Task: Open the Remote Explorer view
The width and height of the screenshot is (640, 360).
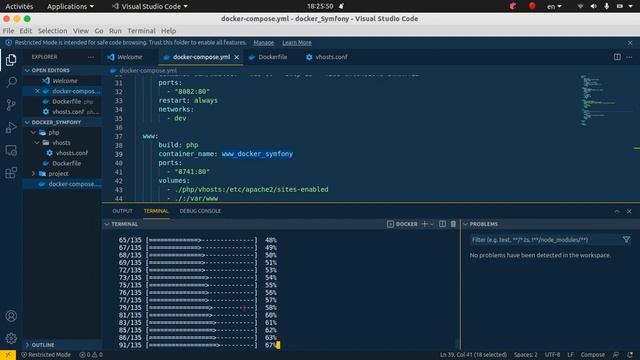Action: (11, 151)
